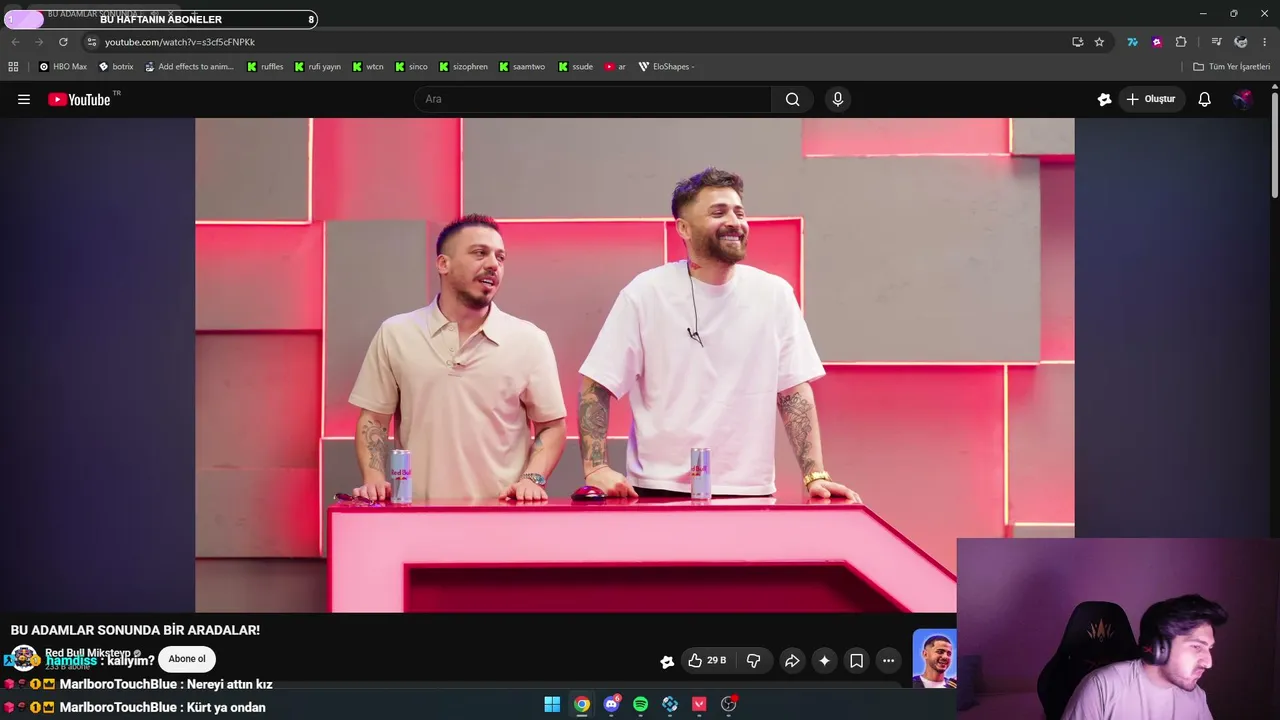Open the sinco bookmark
Viewport: 1280px width, 720px height.
[411, 67]
